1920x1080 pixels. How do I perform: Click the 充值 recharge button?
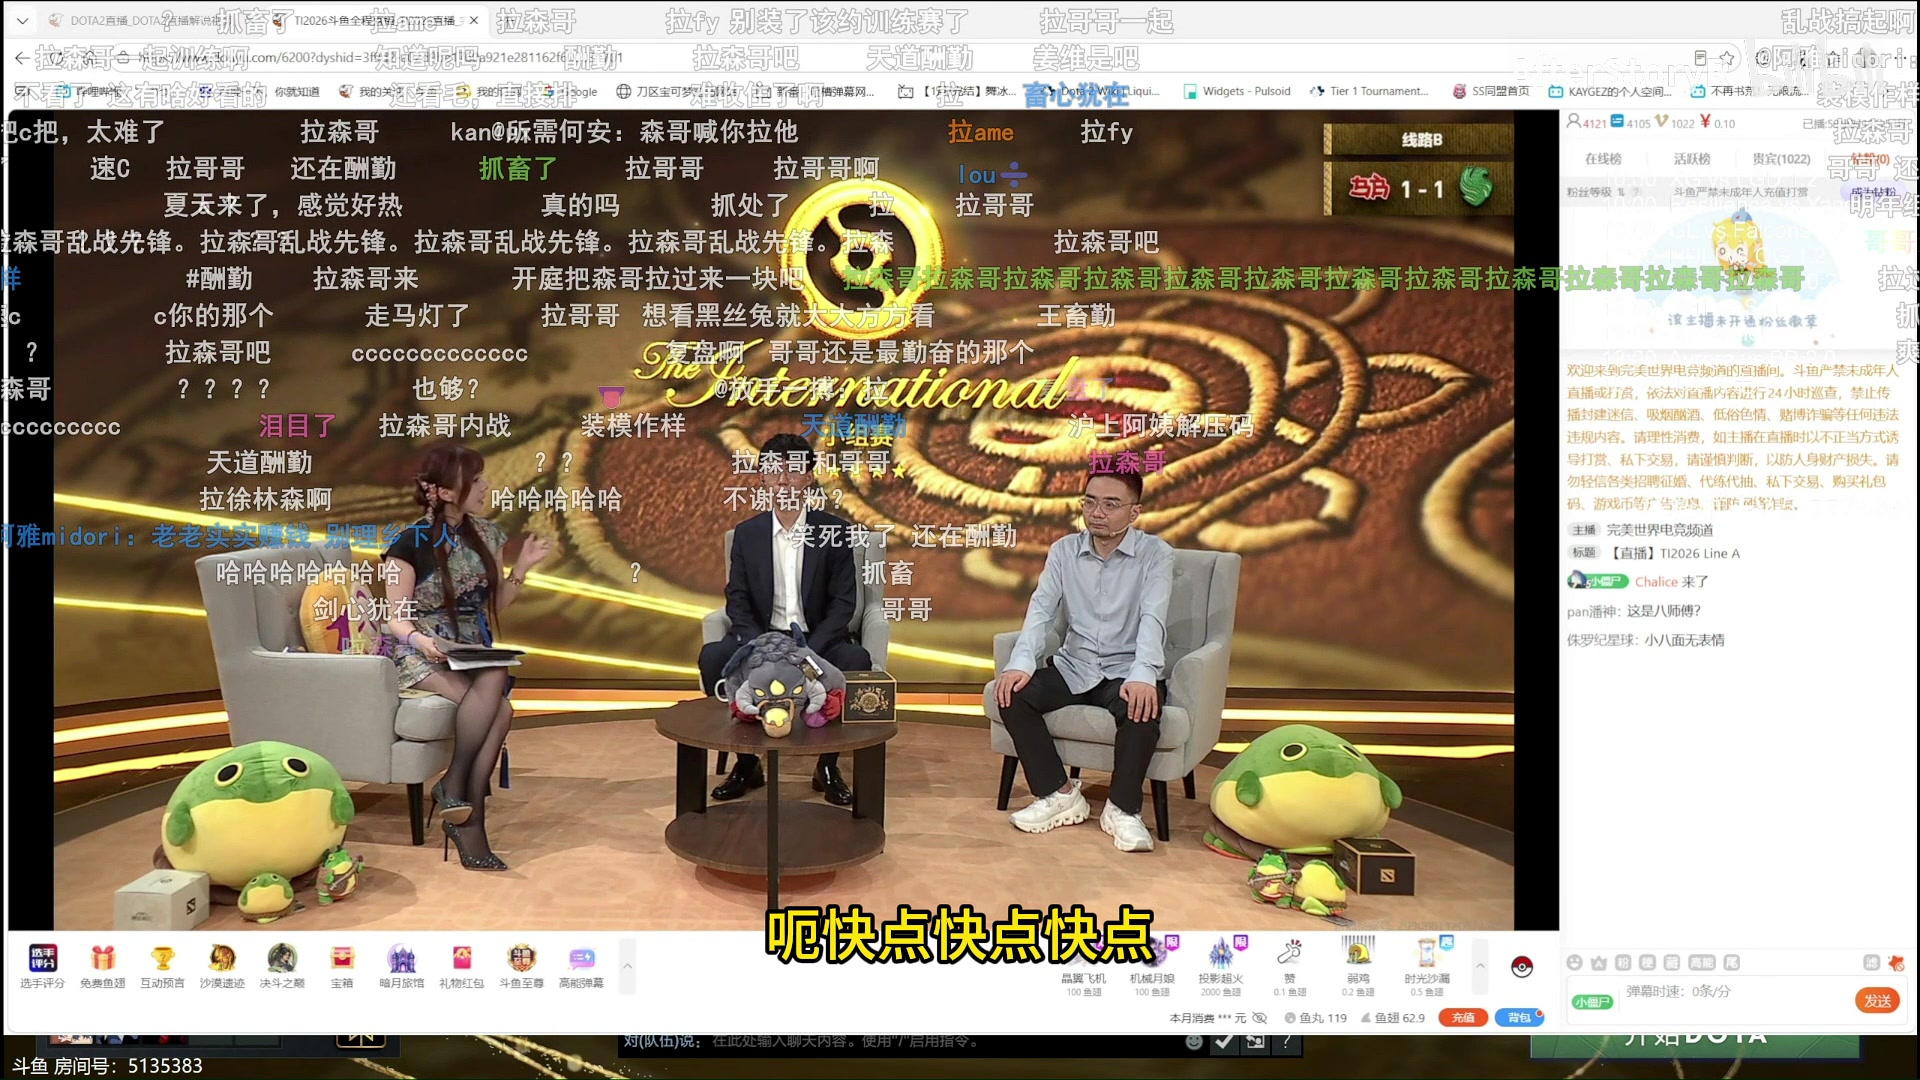point(1463,1018)
